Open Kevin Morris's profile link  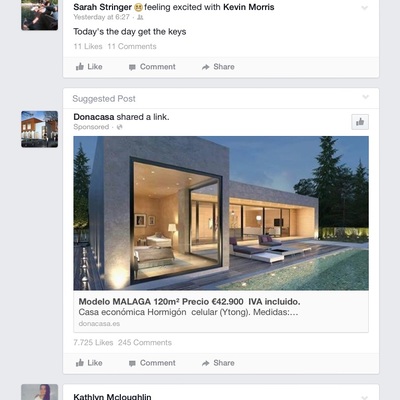[x=249, y=7]
